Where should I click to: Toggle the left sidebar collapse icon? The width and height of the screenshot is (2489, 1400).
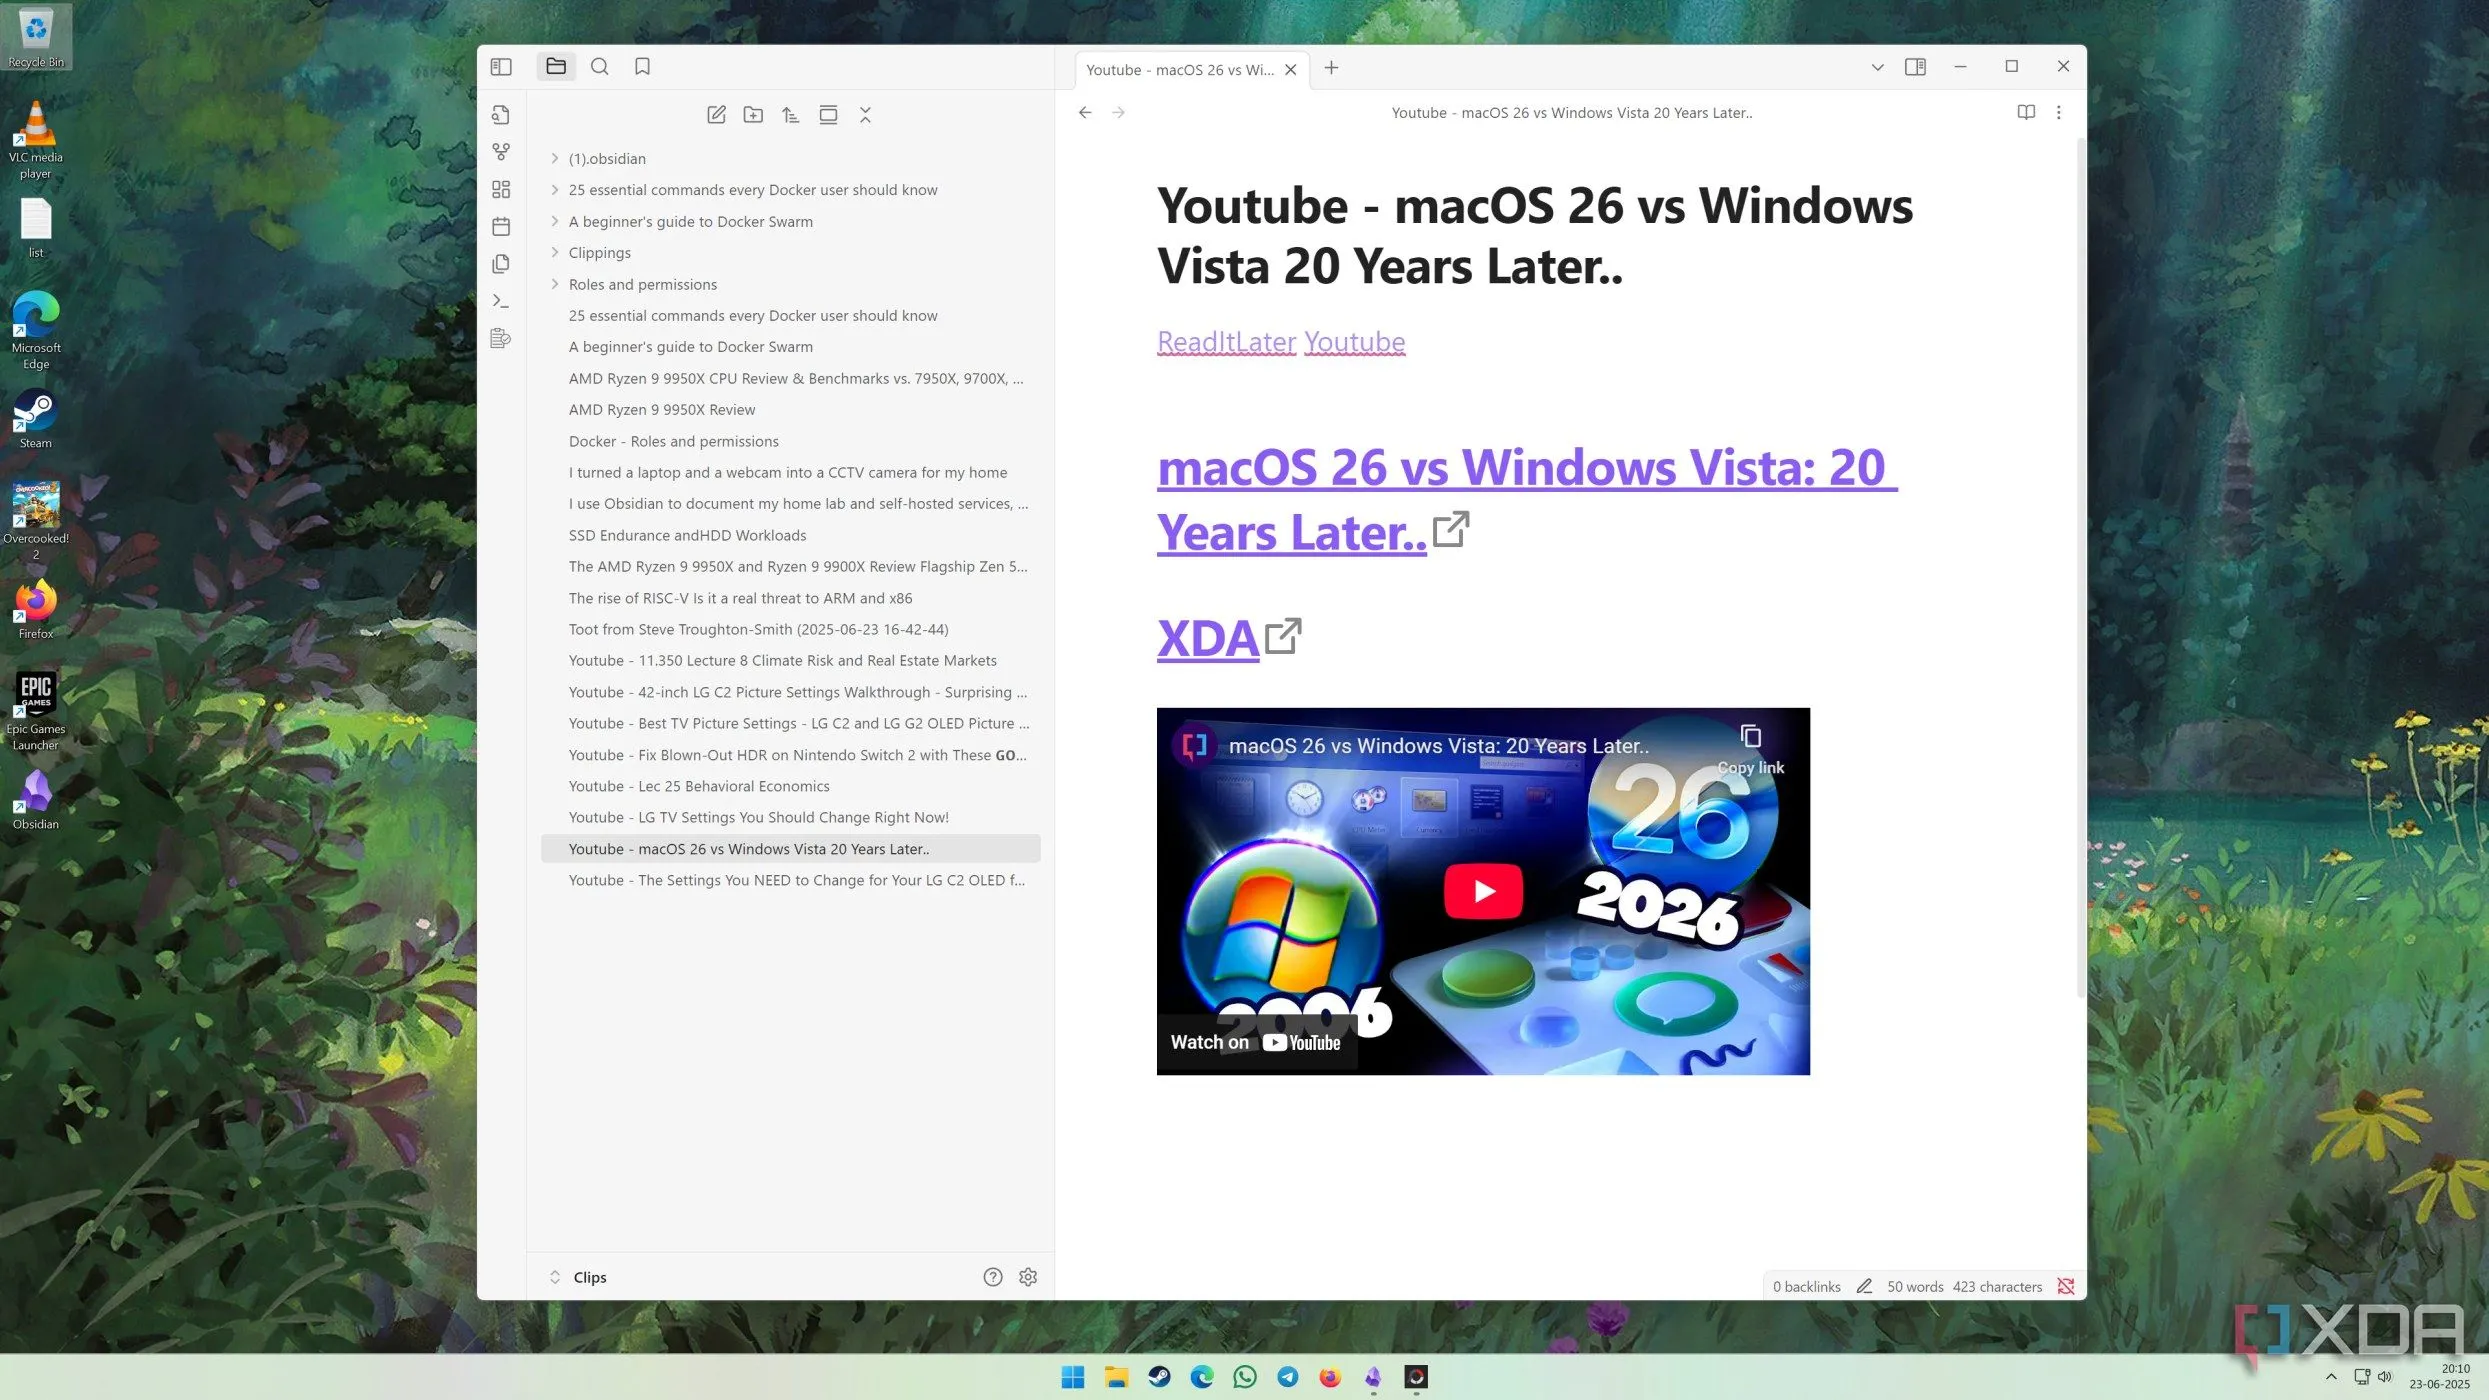point(501,67)
